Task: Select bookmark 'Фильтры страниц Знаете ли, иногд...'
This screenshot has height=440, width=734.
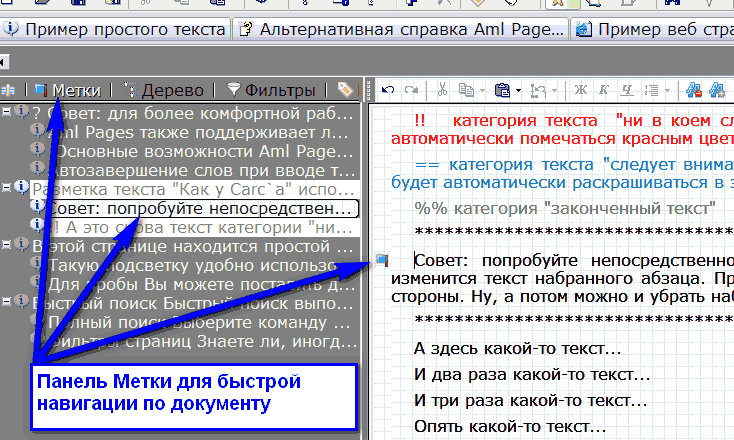Action: point(203,342)
